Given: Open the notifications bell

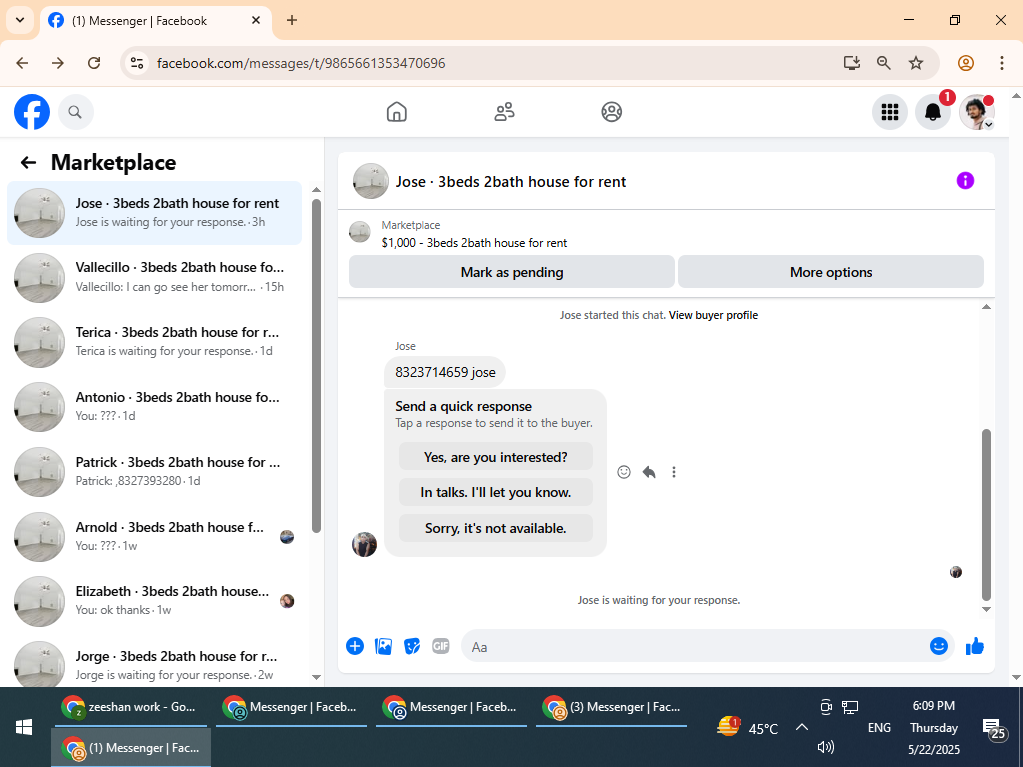Looking at the screenshot, I should point(933,112).
